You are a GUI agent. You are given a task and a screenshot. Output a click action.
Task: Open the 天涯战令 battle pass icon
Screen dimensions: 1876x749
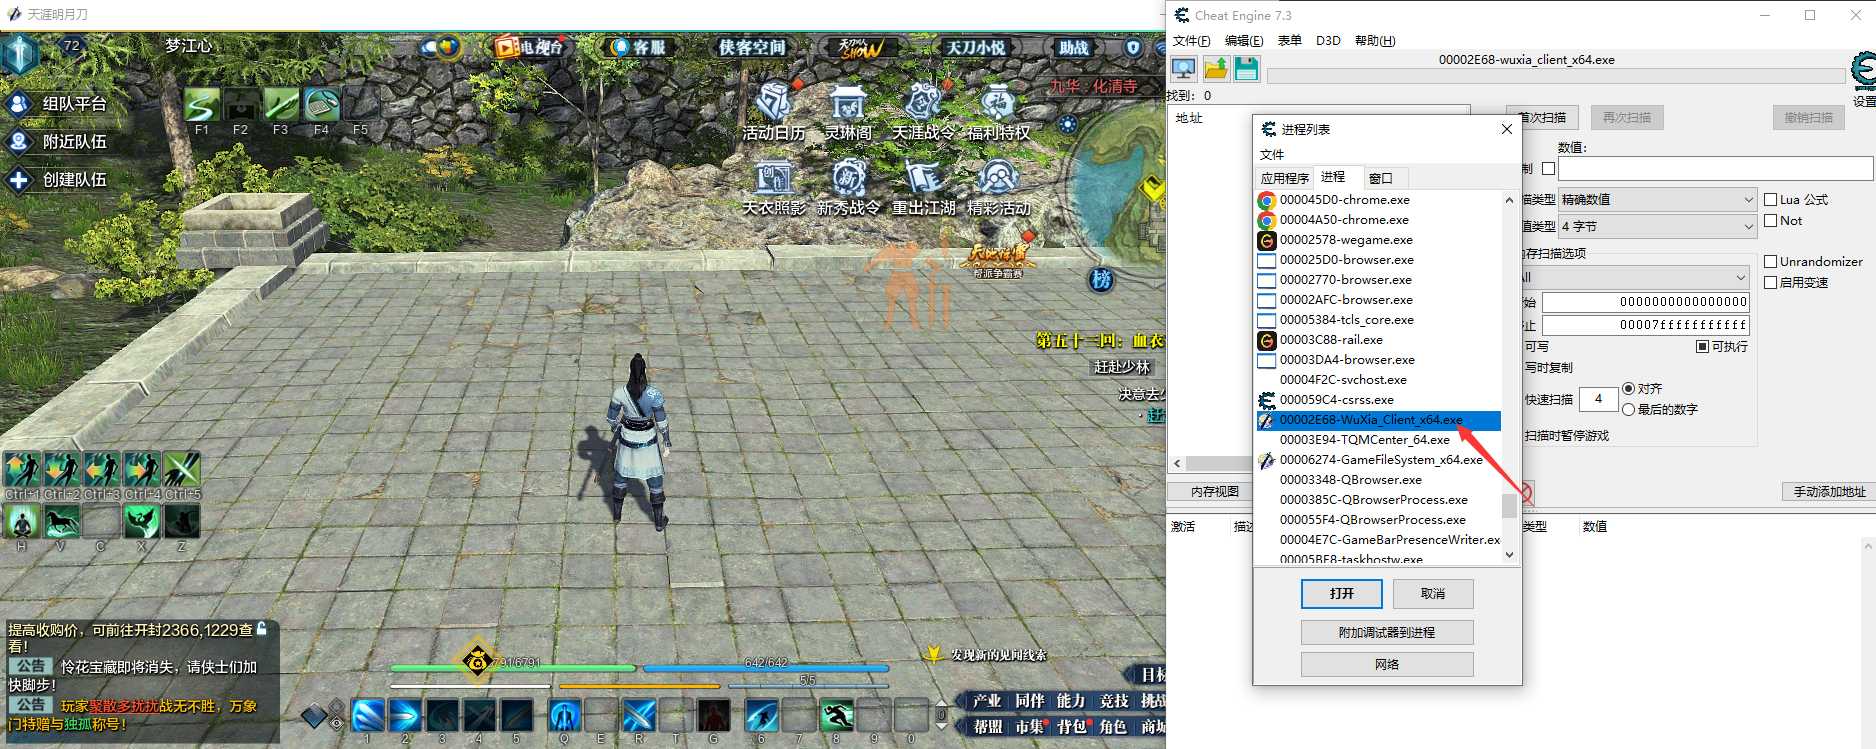tap(922, 103)
